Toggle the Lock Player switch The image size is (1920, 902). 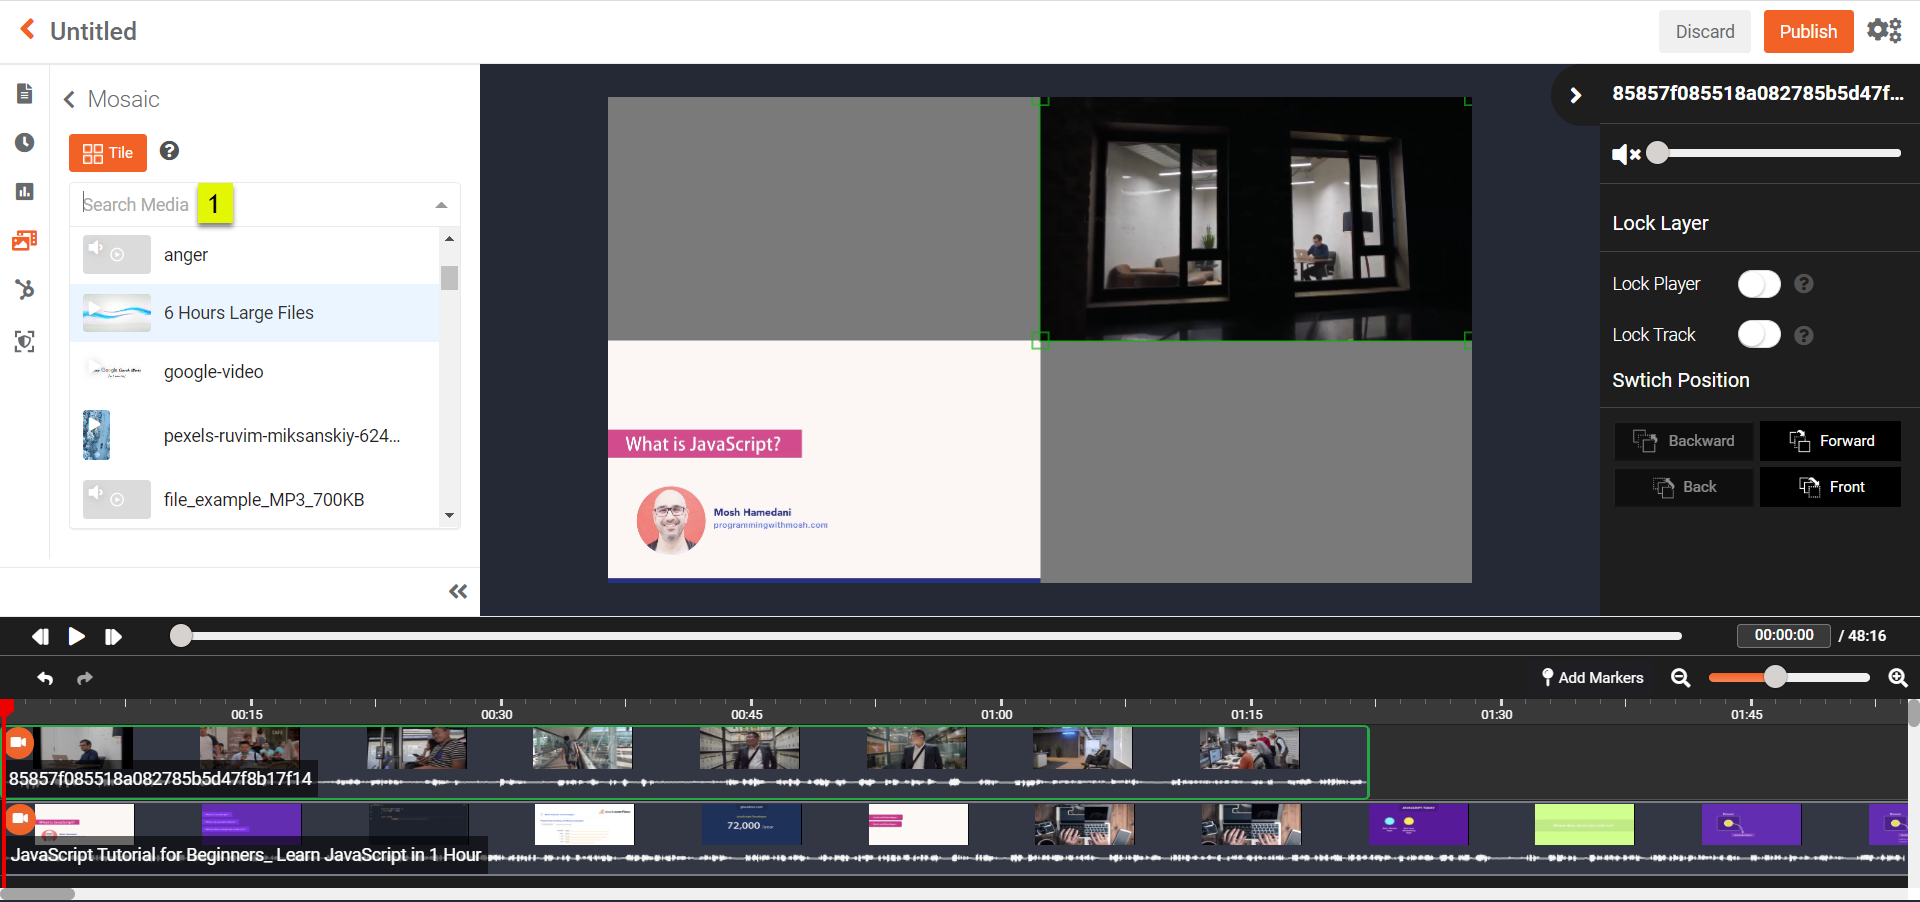click(x=1758, y=285)
